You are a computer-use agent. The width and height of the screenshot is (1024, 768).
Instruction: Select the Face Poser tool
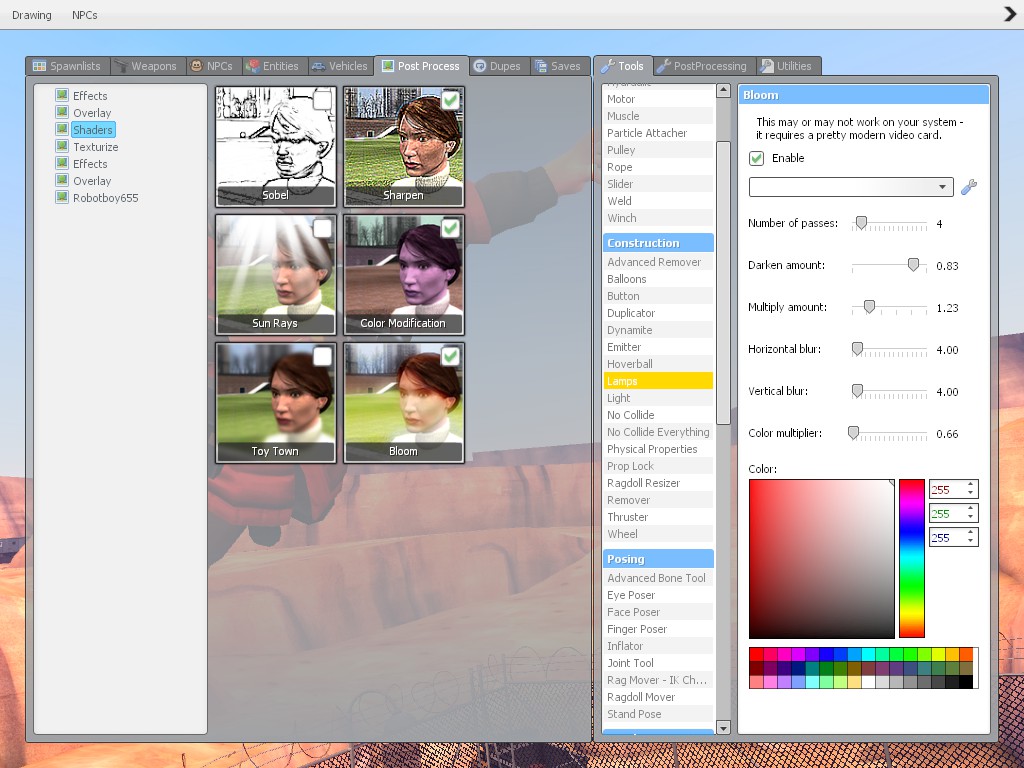tap(658, 612)
